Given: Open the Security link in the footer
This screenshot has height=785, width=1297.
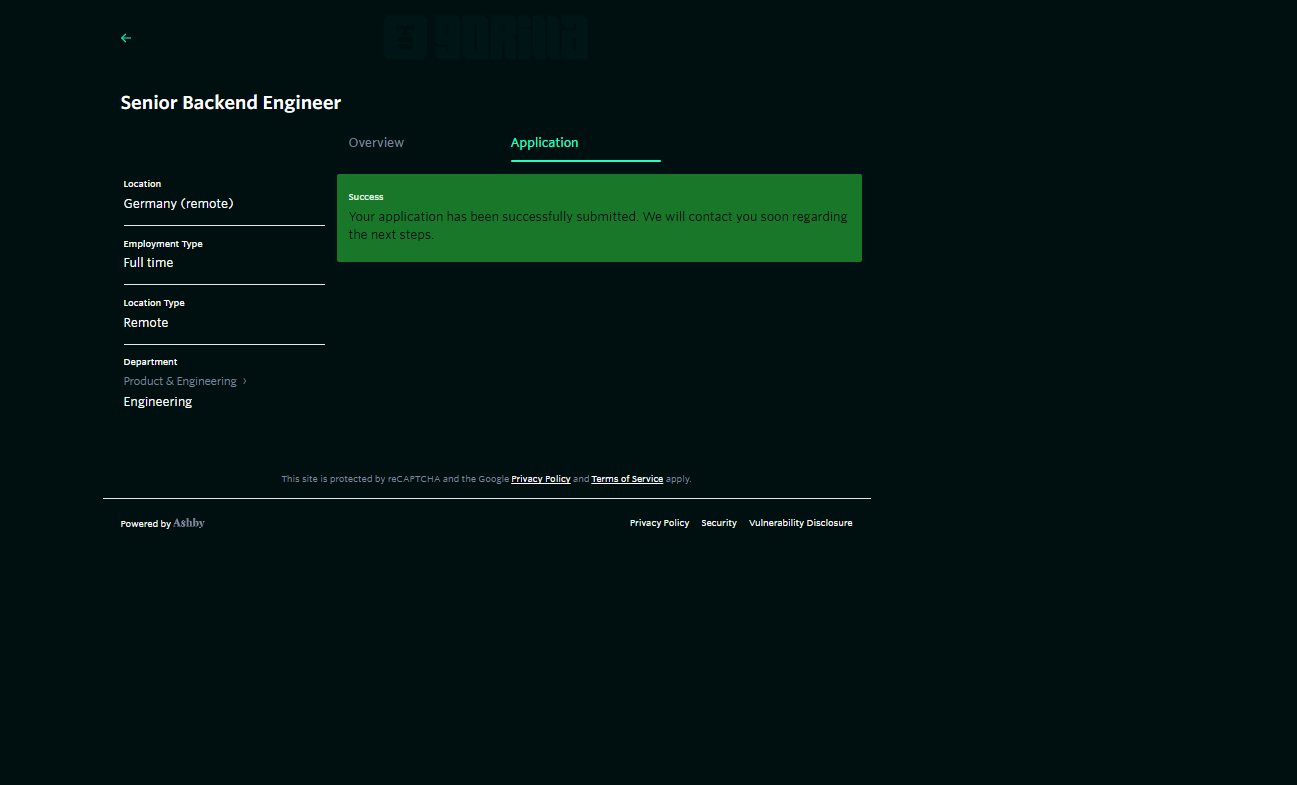Looking at the screenshot, I should (718, 523).
